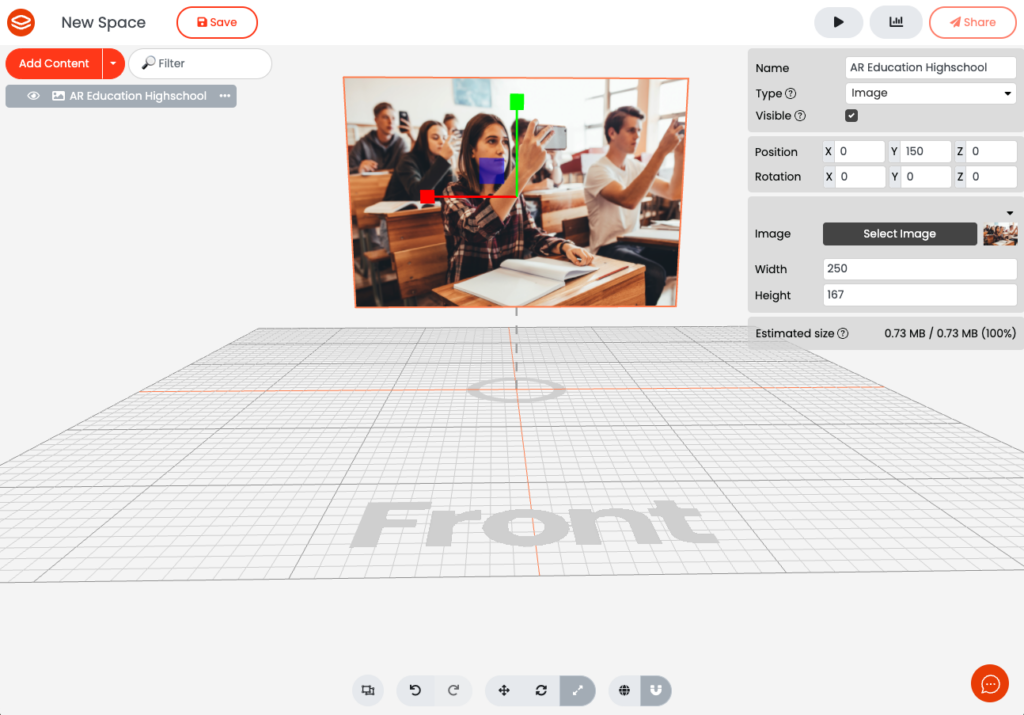Screen dimensions: 1024x715
Task: Play the space preview
Action: click(x=839, y=22)
